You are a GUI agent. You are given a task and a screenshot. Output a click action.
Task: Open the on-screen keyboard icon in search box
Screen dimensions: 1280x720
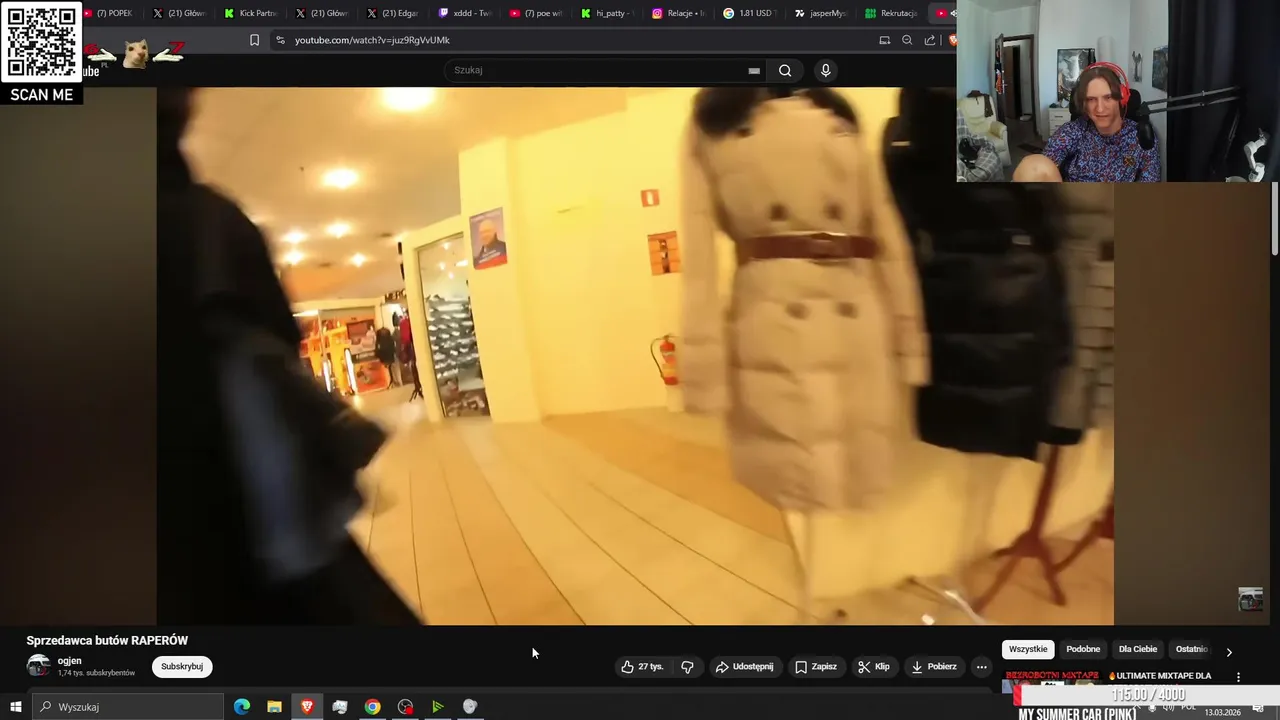coord(753,70)
